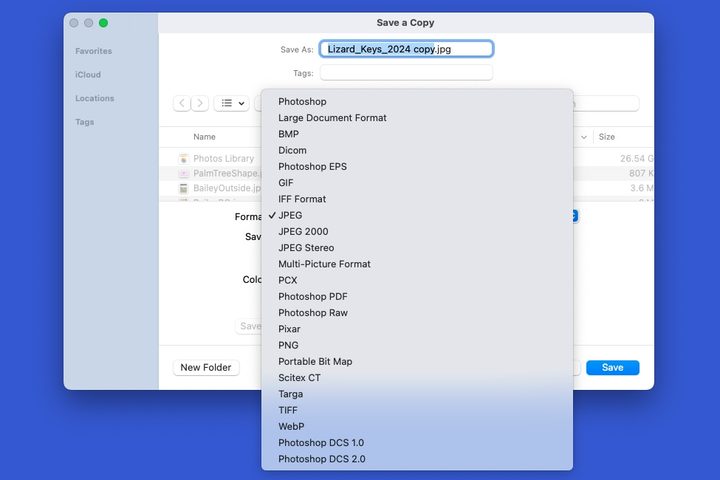Select BMP in the format menu

[417, 134]
